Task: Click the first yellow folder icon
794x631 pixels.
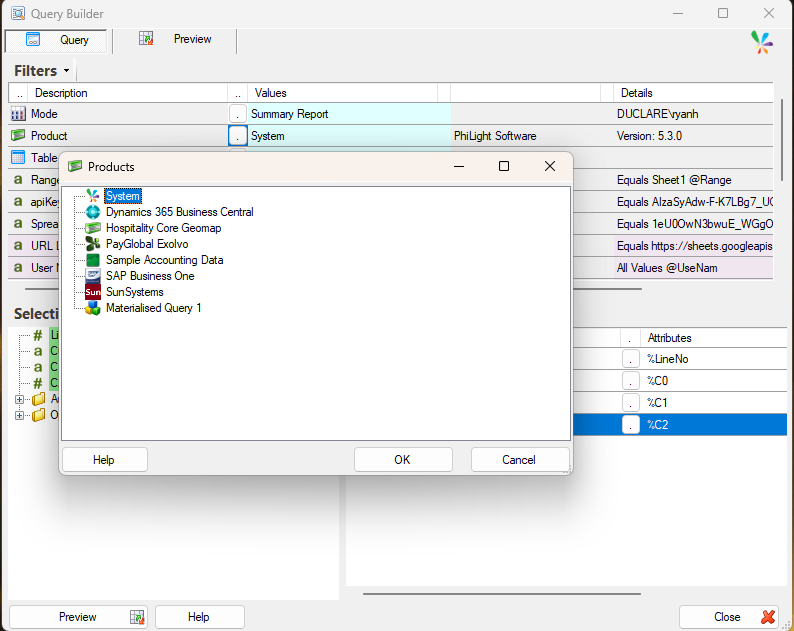Action: coord(38,400)
